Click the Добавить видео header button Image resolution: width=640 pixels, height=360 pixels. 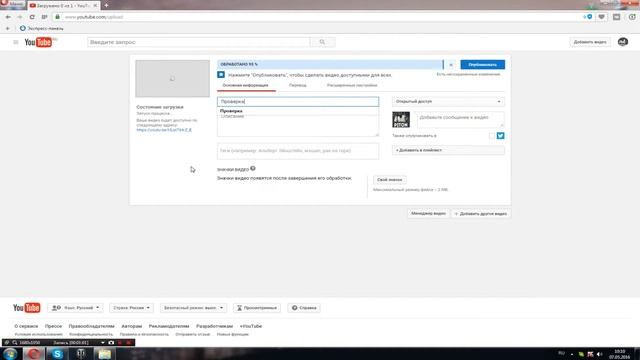[590, 42]
